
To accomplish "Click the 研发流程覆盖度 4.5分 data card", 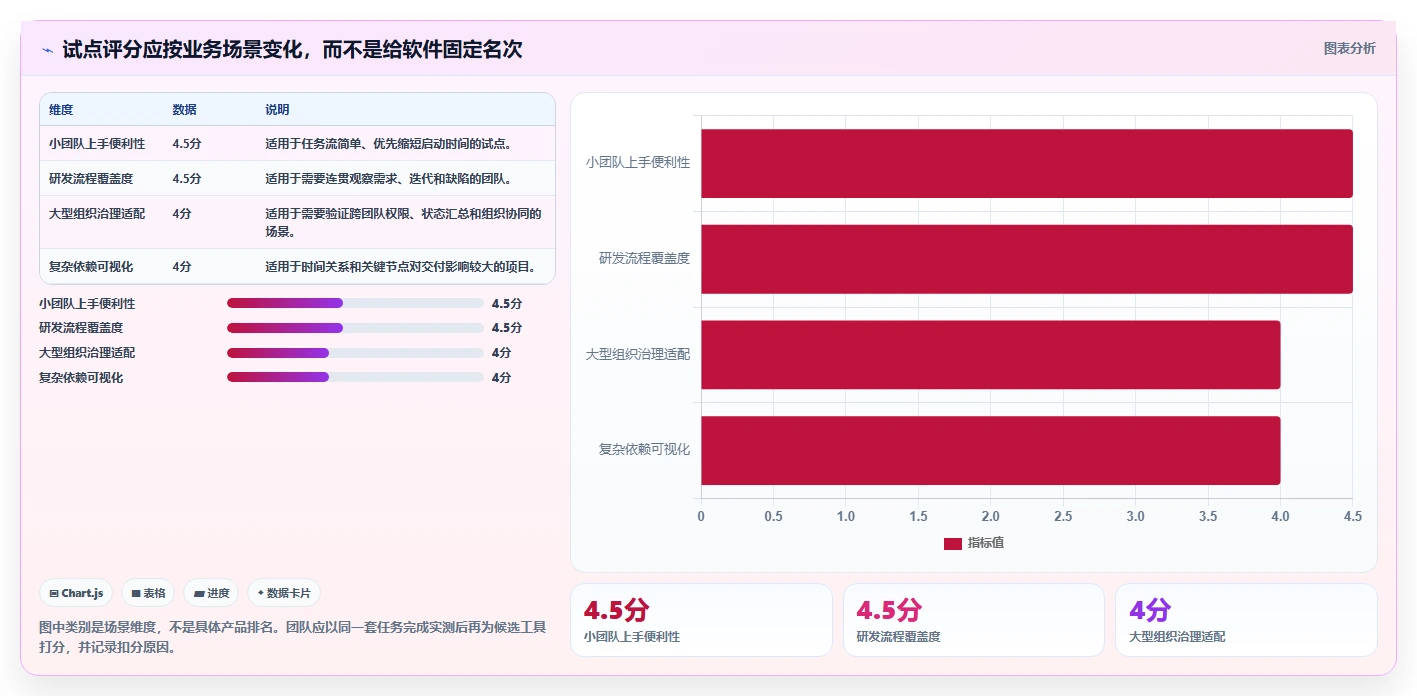I will [x=974, y=620].
